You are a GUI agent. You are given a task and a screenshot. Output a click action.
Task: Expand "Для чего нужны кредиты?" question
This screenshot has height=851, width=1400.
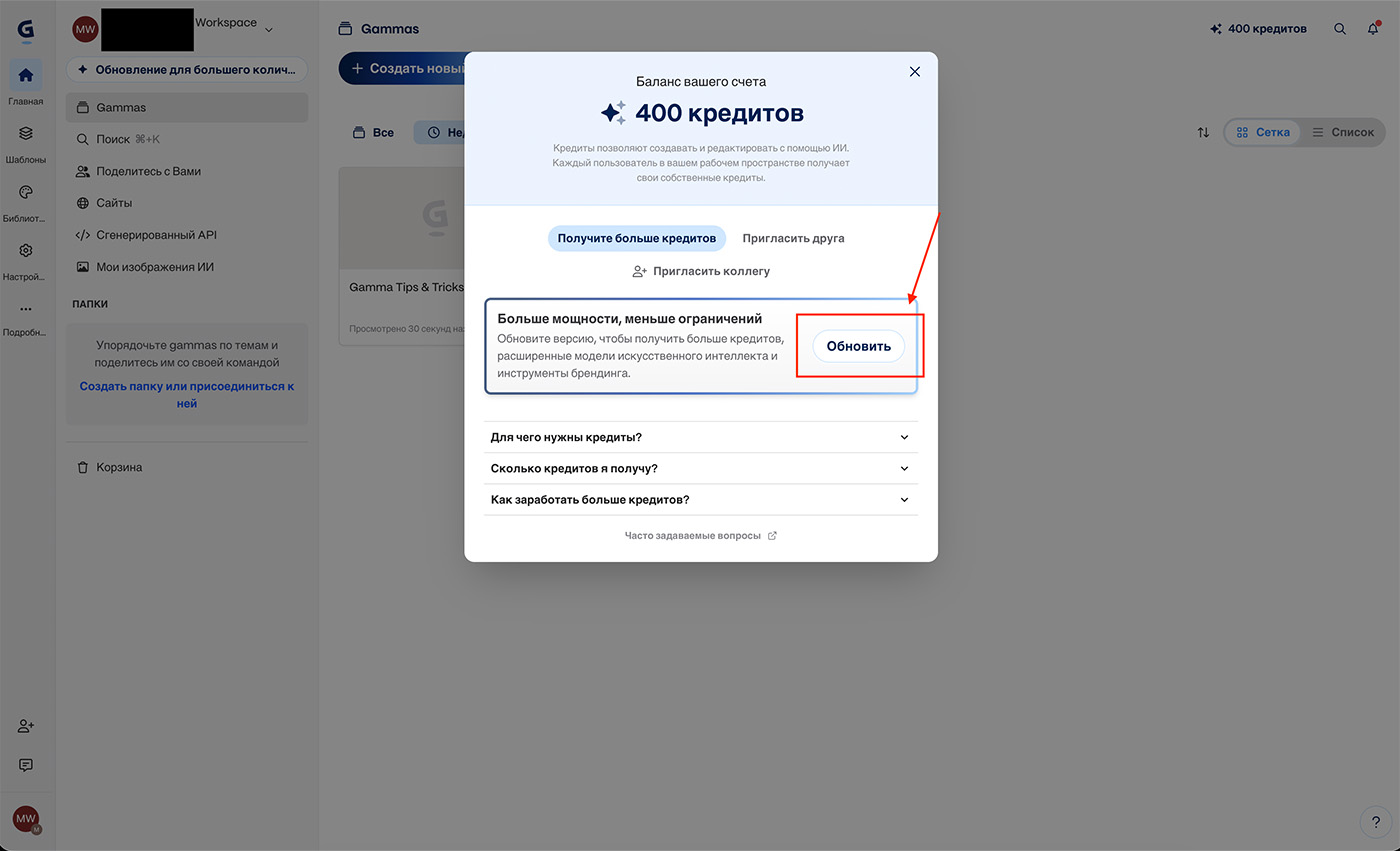click(x=700, y=437)
